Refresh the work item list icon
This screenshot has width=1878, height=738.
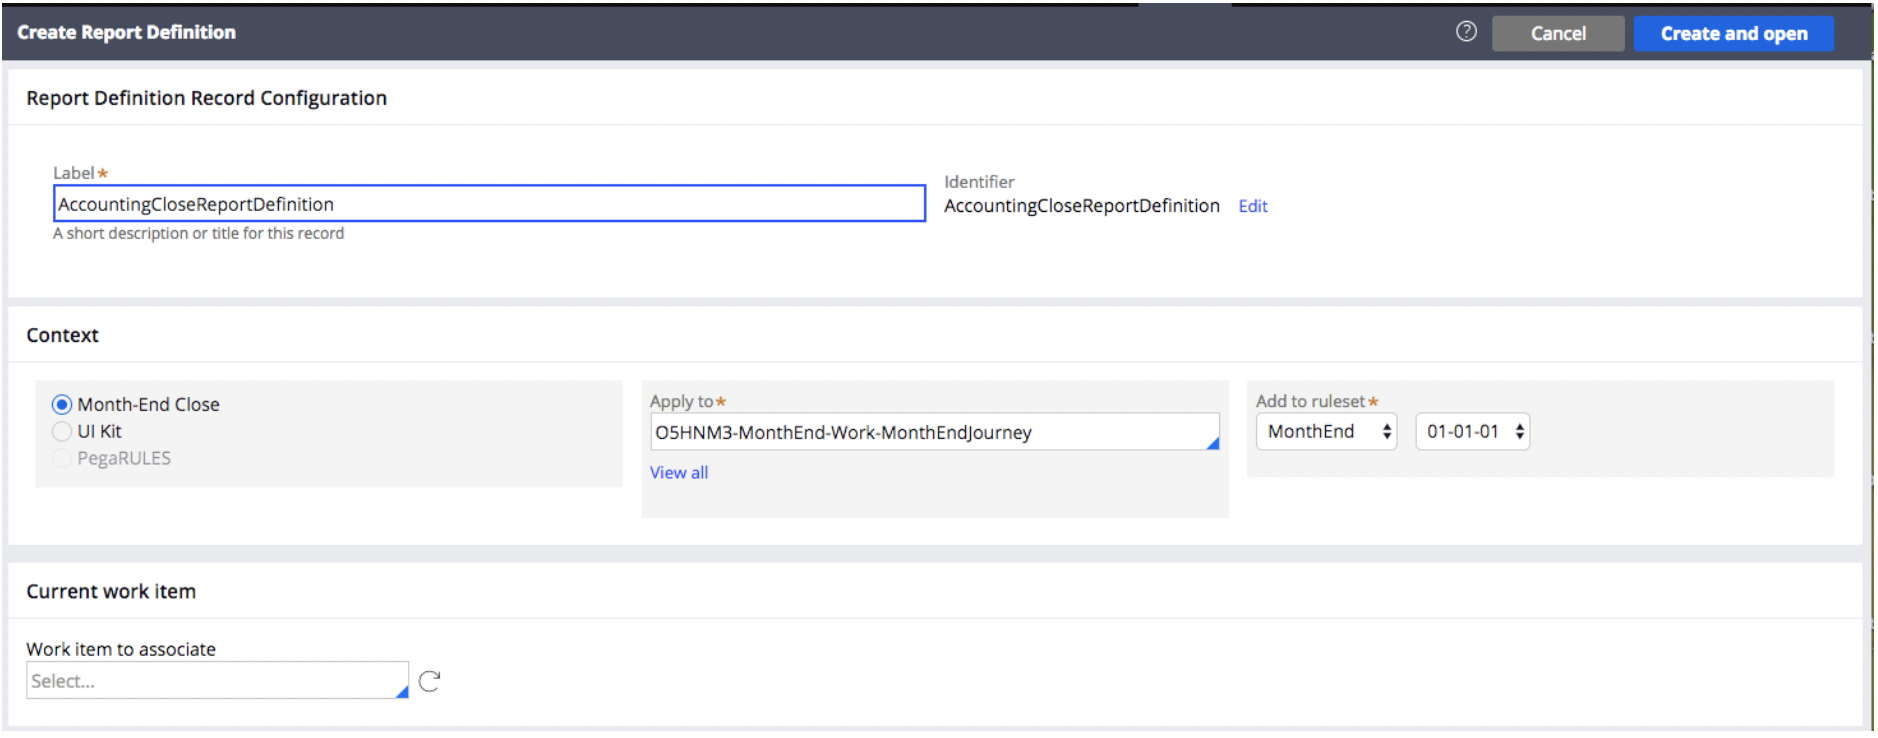coord(430,681)
